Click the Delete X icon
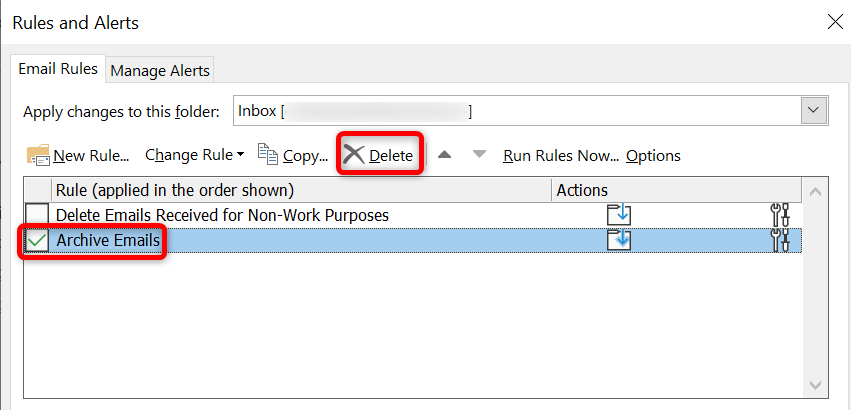Viewport: 851px width, 410px height. [354, 155]
